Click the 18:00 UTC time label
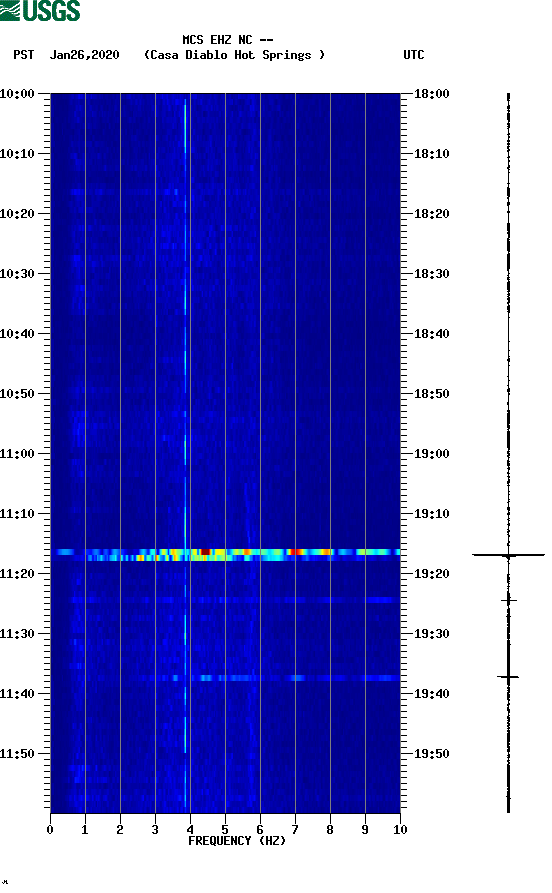Viewport: 552px width, 893px height. point(432,94)
